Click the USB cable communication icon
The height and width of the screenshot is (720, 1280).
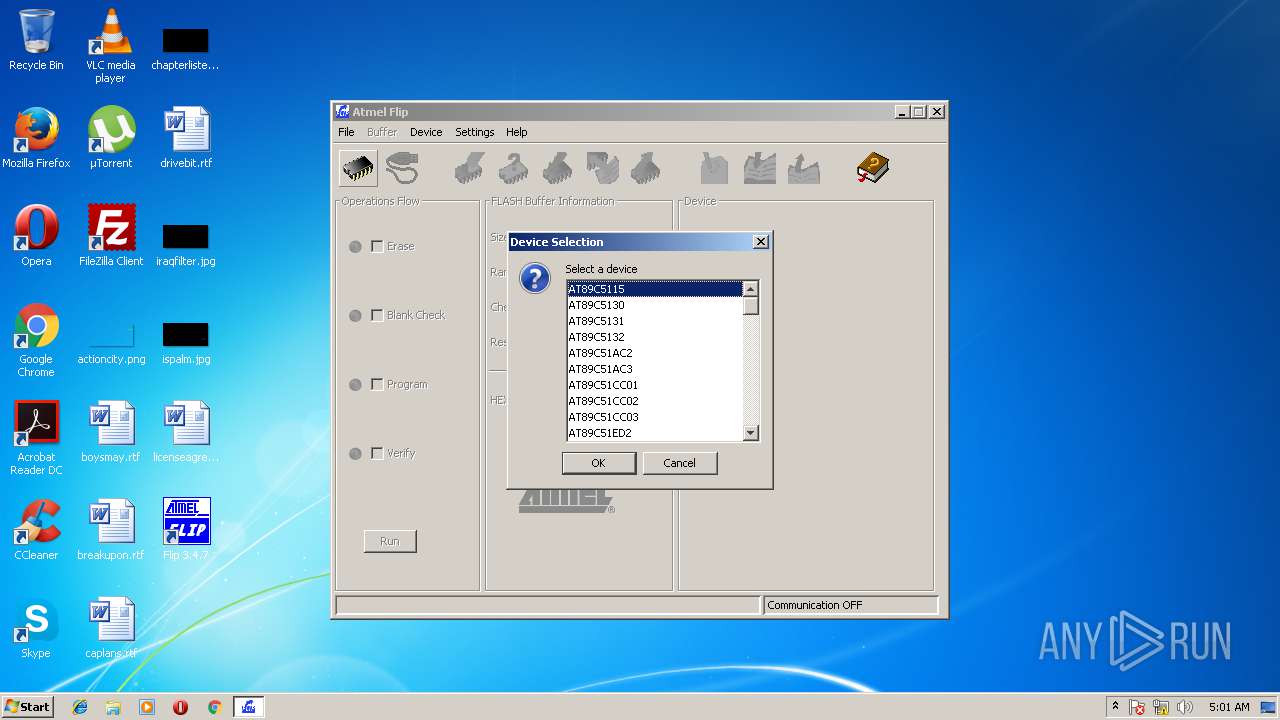[402, 168]
